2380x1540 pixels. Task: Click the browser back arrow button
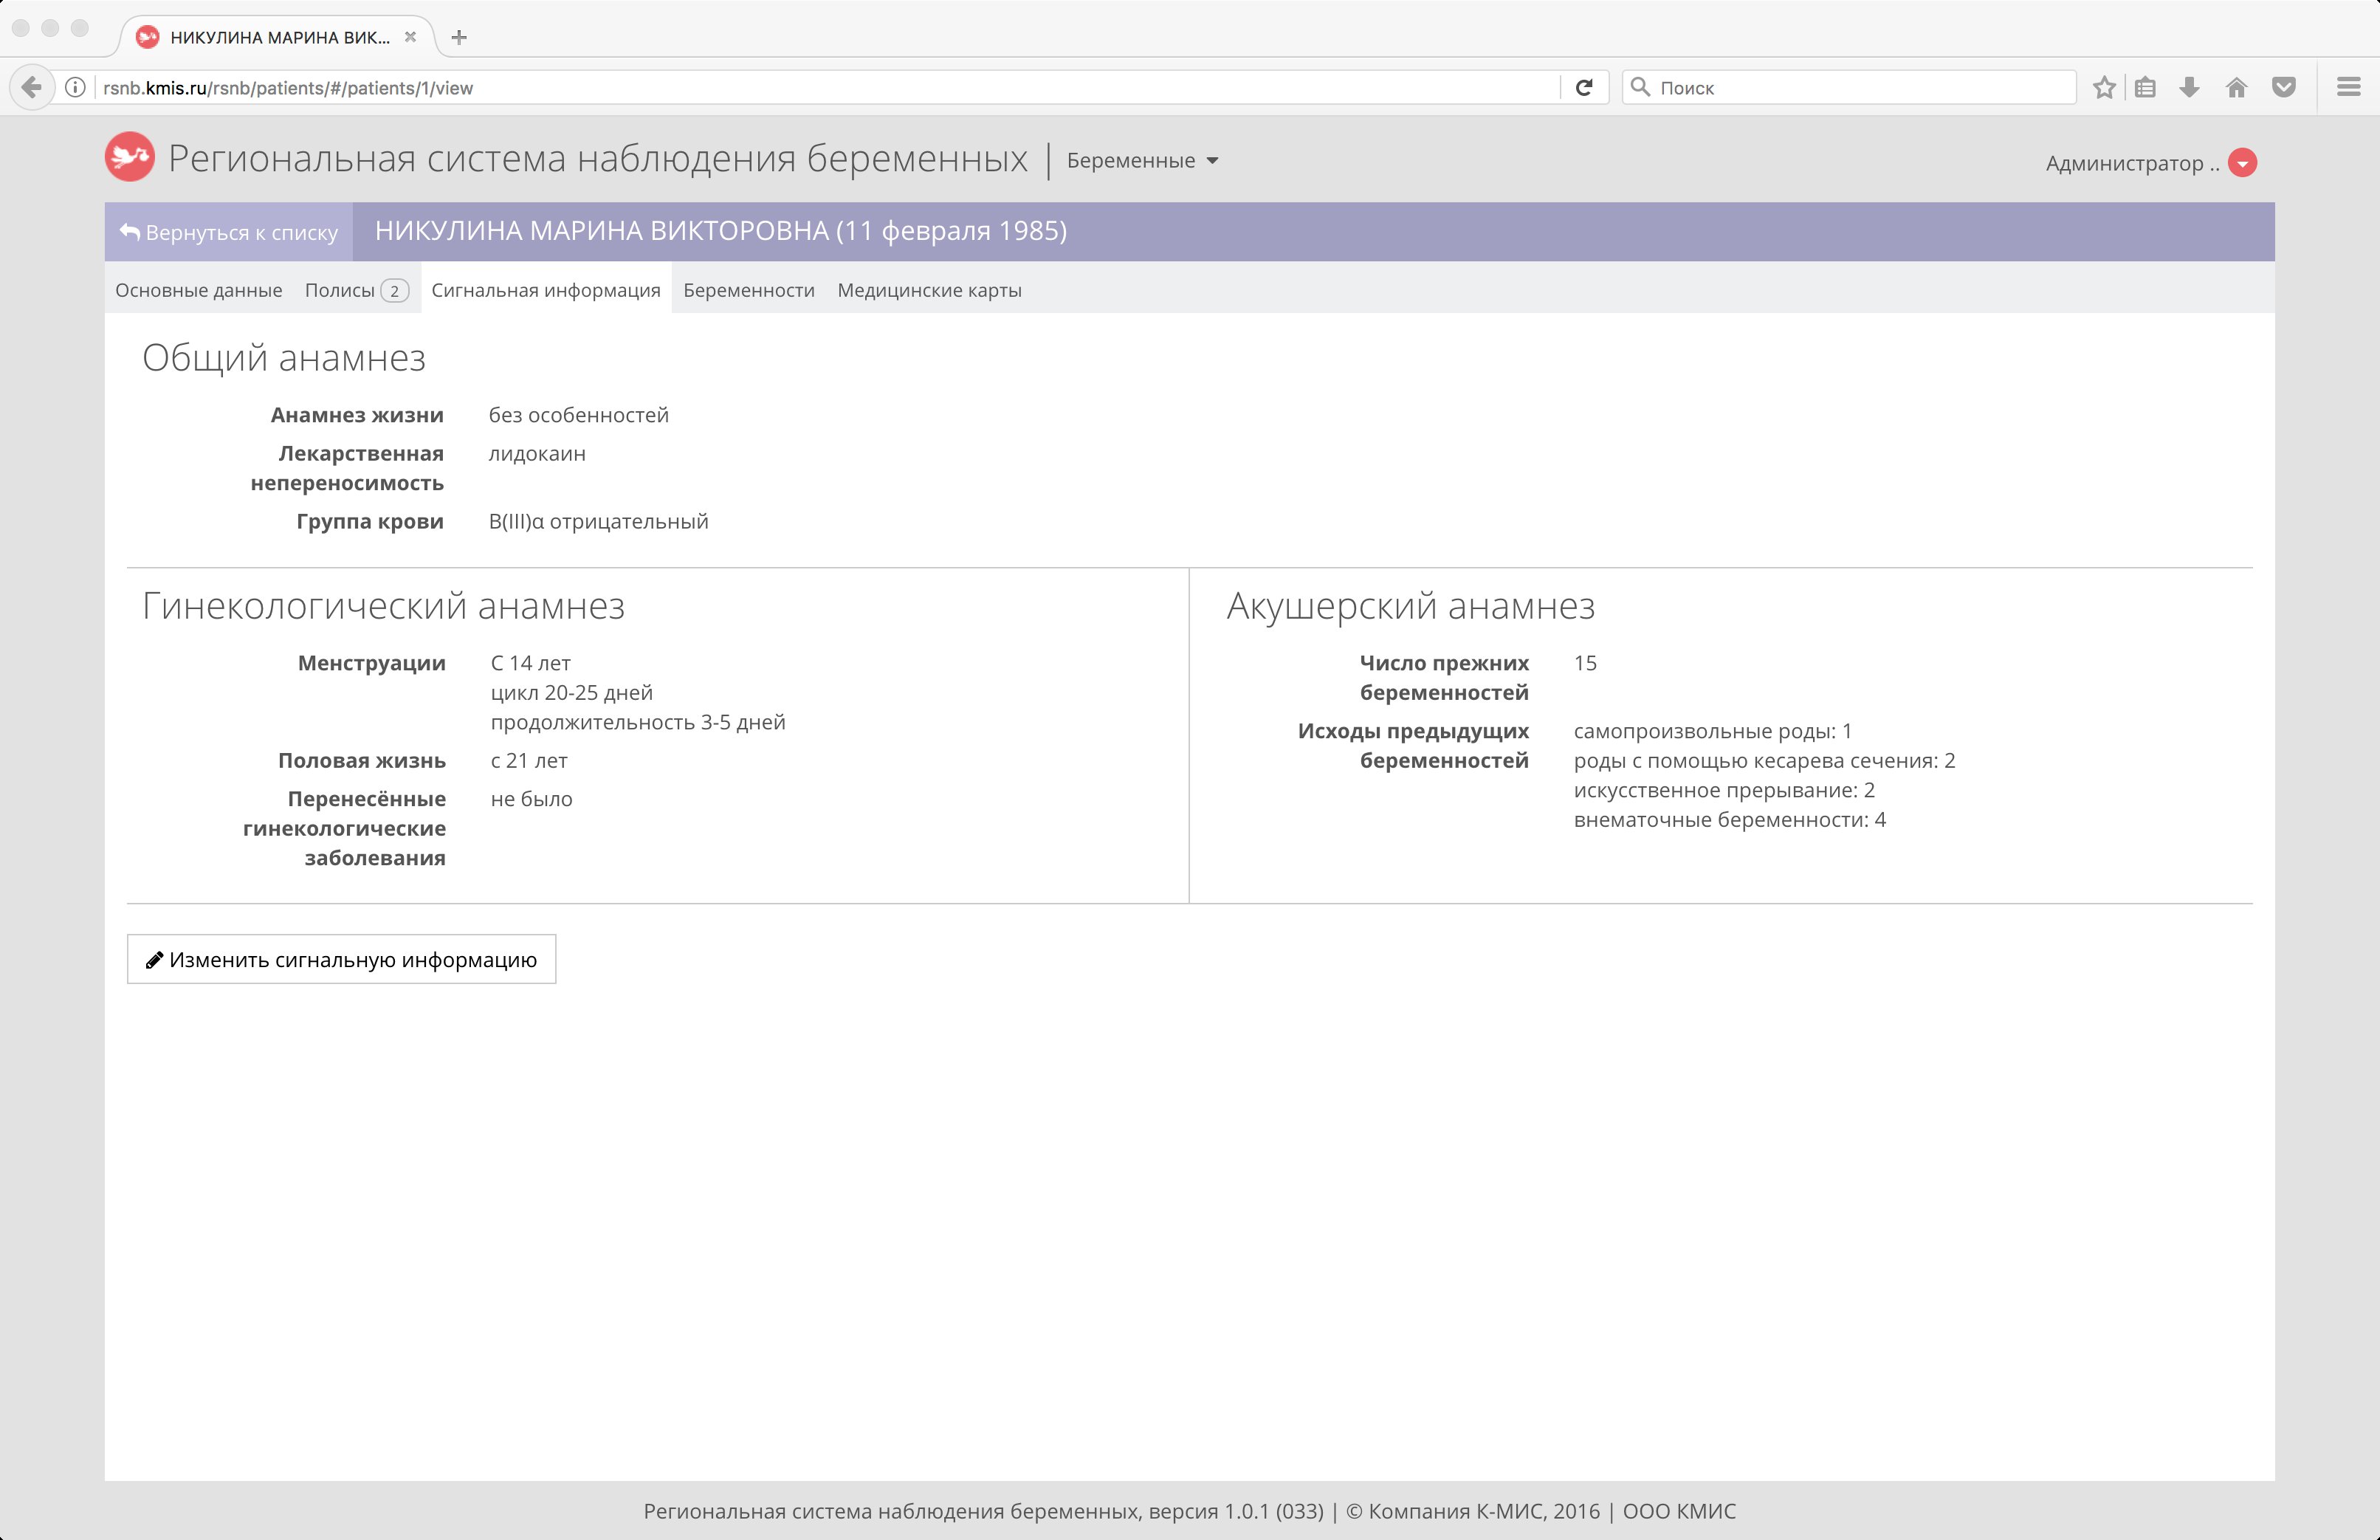coord(32,88)
